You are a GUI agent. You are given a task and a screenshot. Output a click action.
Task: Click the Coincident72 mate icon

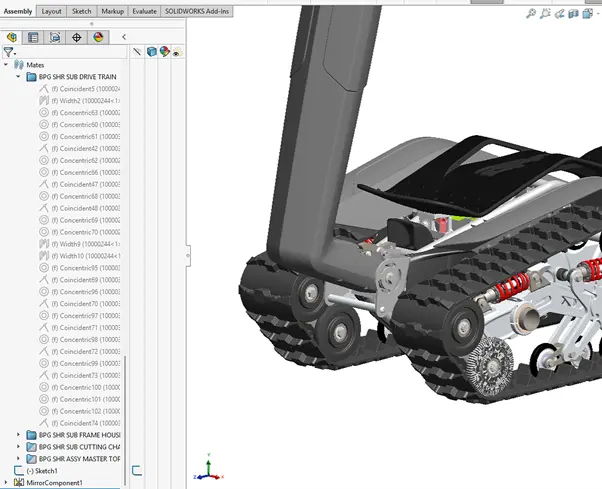pyautogui.click(x=44, y=351)
